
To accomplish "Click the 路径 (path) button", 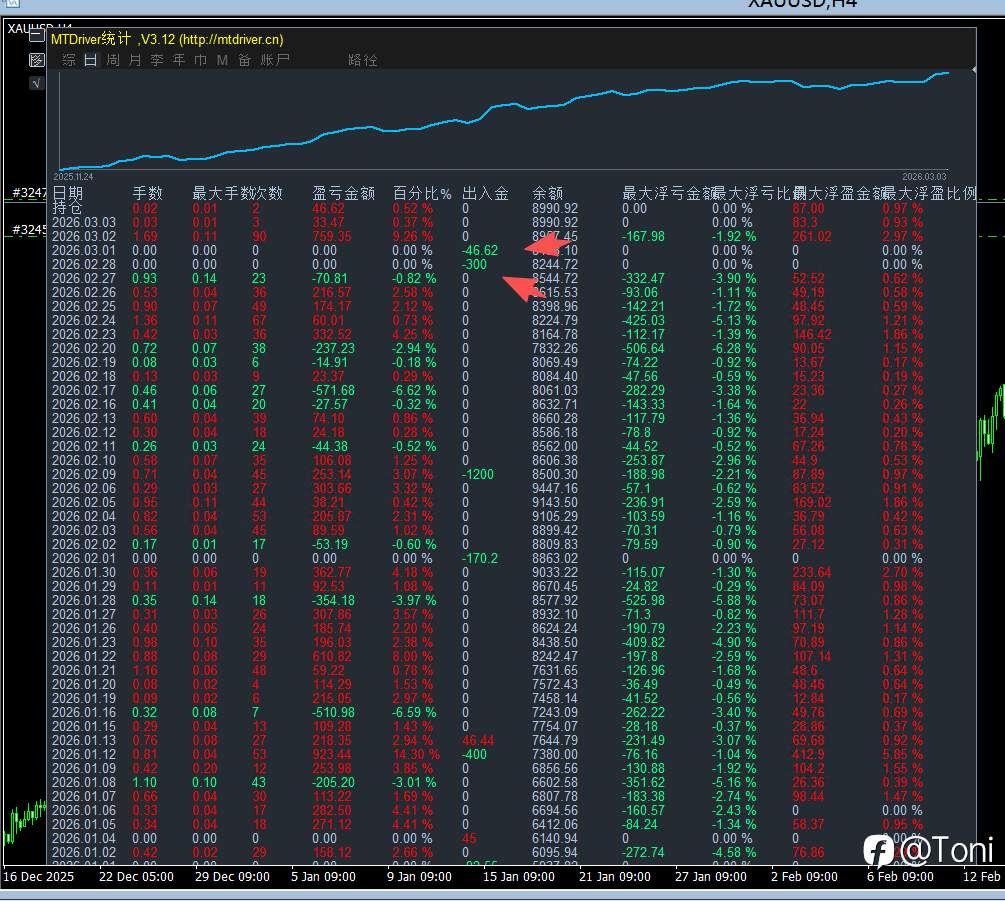I will 362,59.
